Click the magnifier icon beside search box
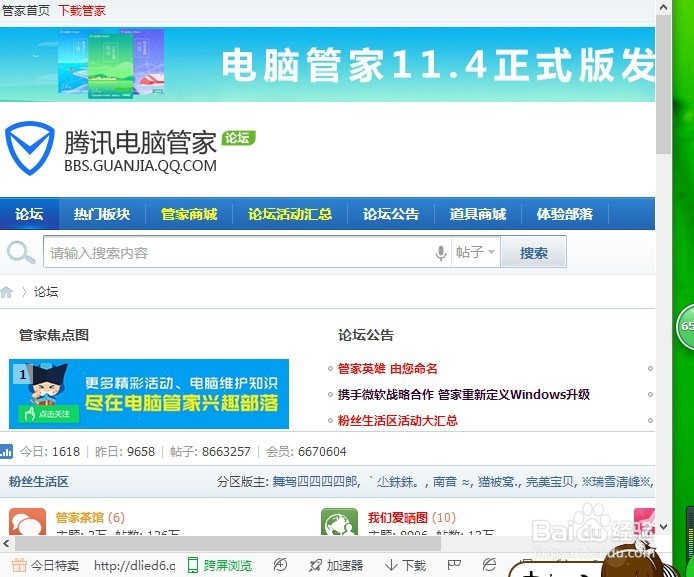694x577 pixels. 20,252
